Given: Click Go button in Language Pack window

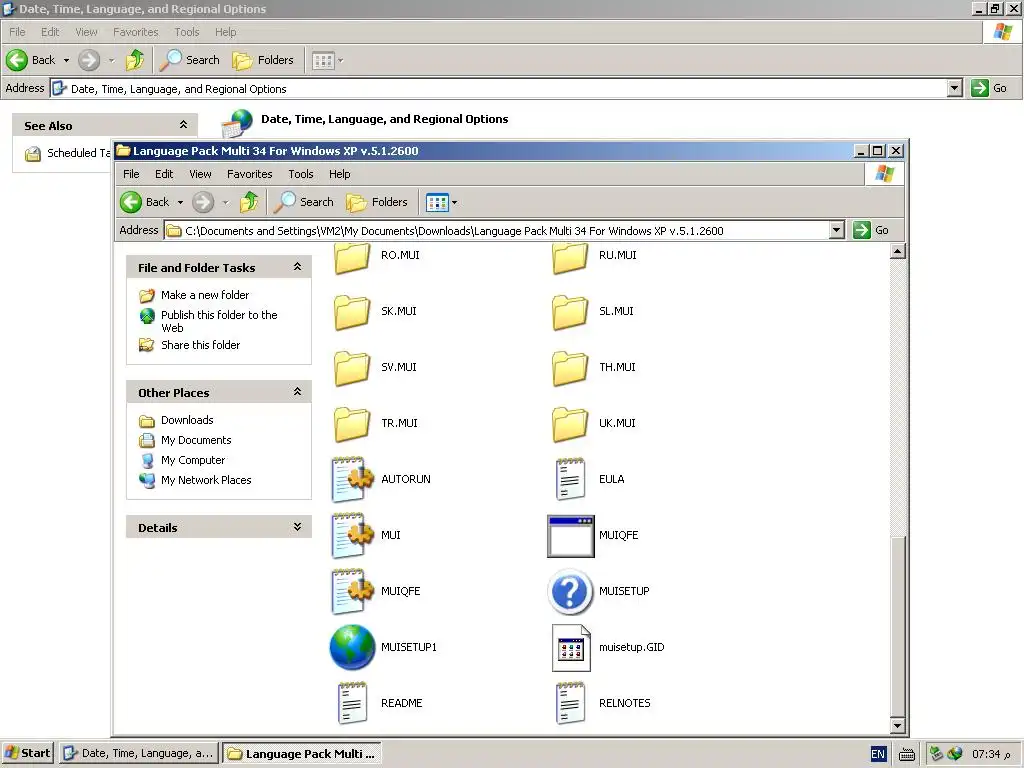Looking at the screenshot, I should coord(871,230).
